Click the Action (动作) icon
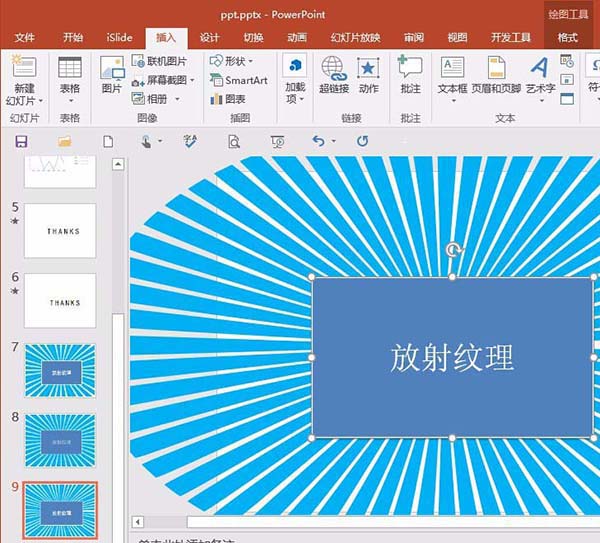Viewport: 600px width, 543px height. point(368,68)
